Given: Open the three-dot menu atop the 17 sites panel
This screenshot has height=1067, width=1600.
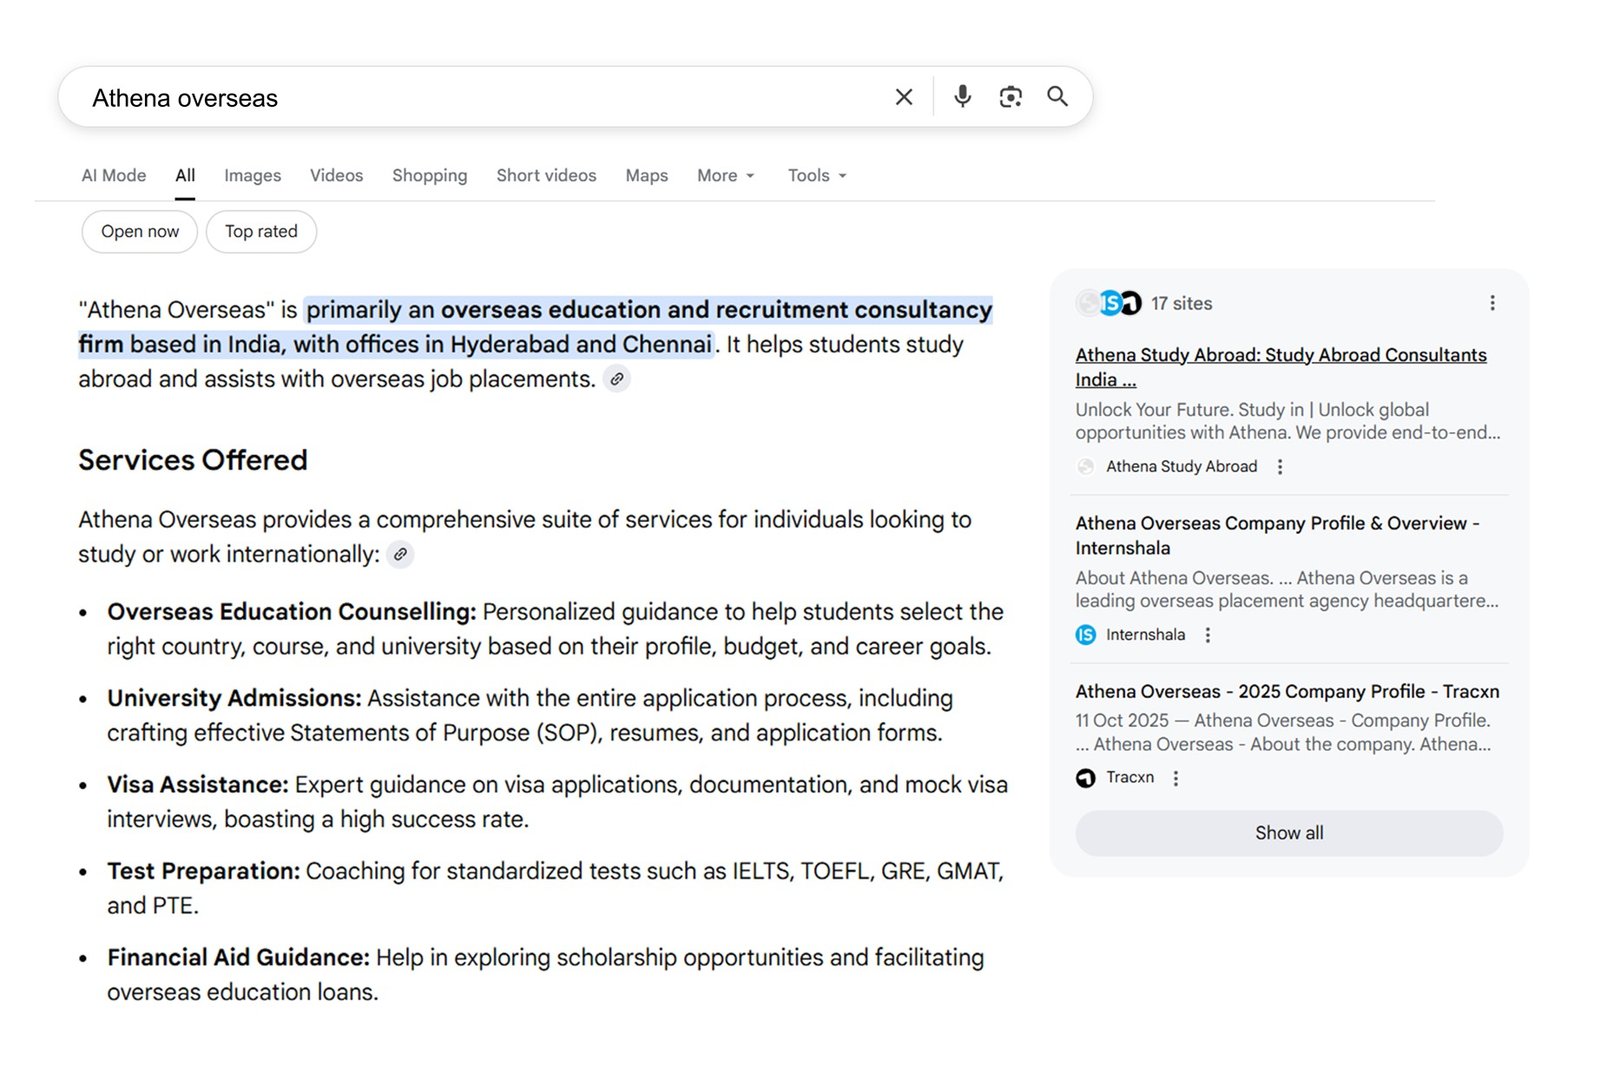Looking at the screenshot, I should (x=1492, y=302).
